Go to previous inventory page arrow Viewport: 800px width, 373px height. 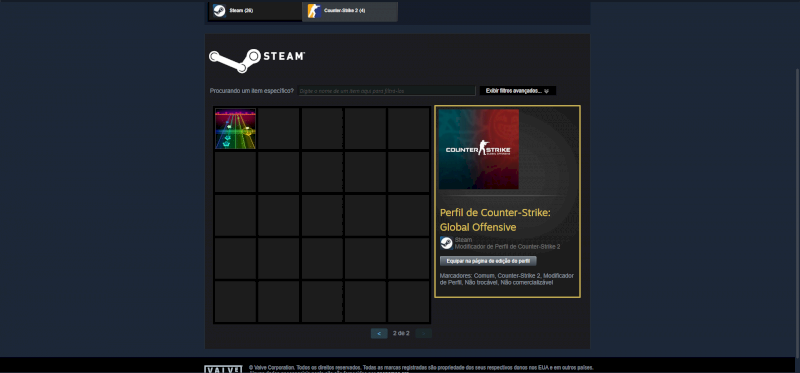point(379,334)
